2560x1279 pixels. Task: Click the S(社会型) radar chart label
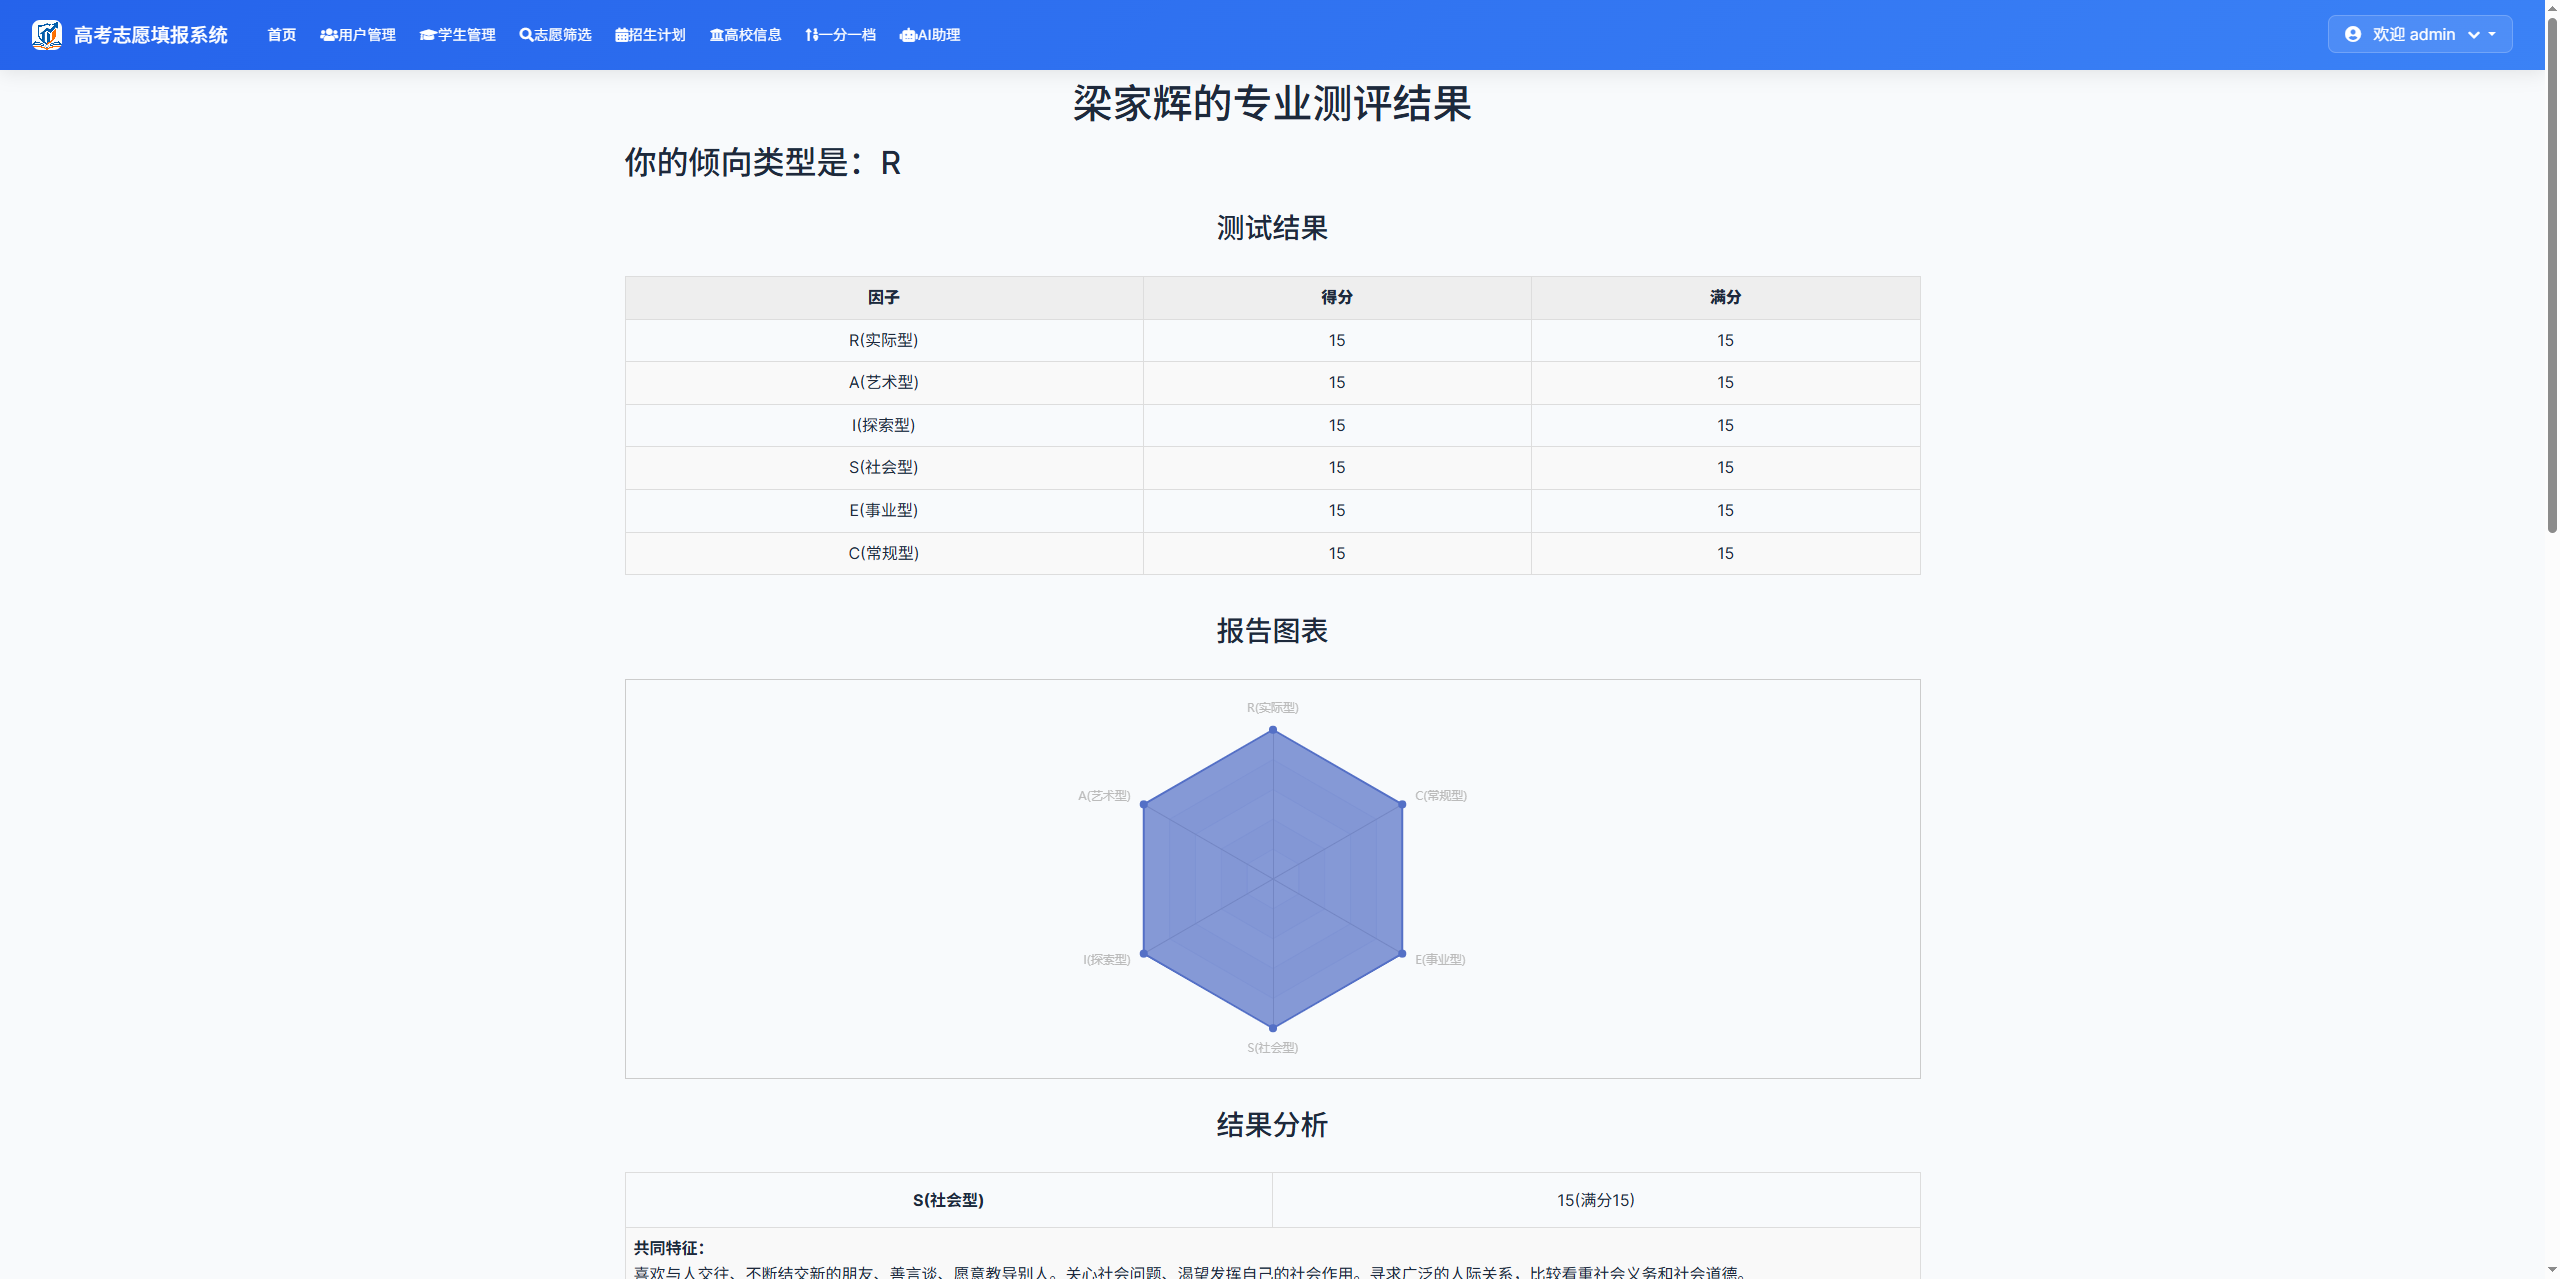point(1272,1047)
